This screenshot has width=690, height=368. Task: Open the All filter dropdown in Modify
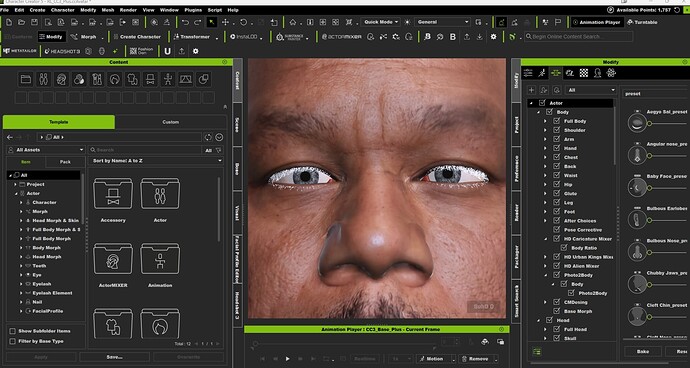591,90
